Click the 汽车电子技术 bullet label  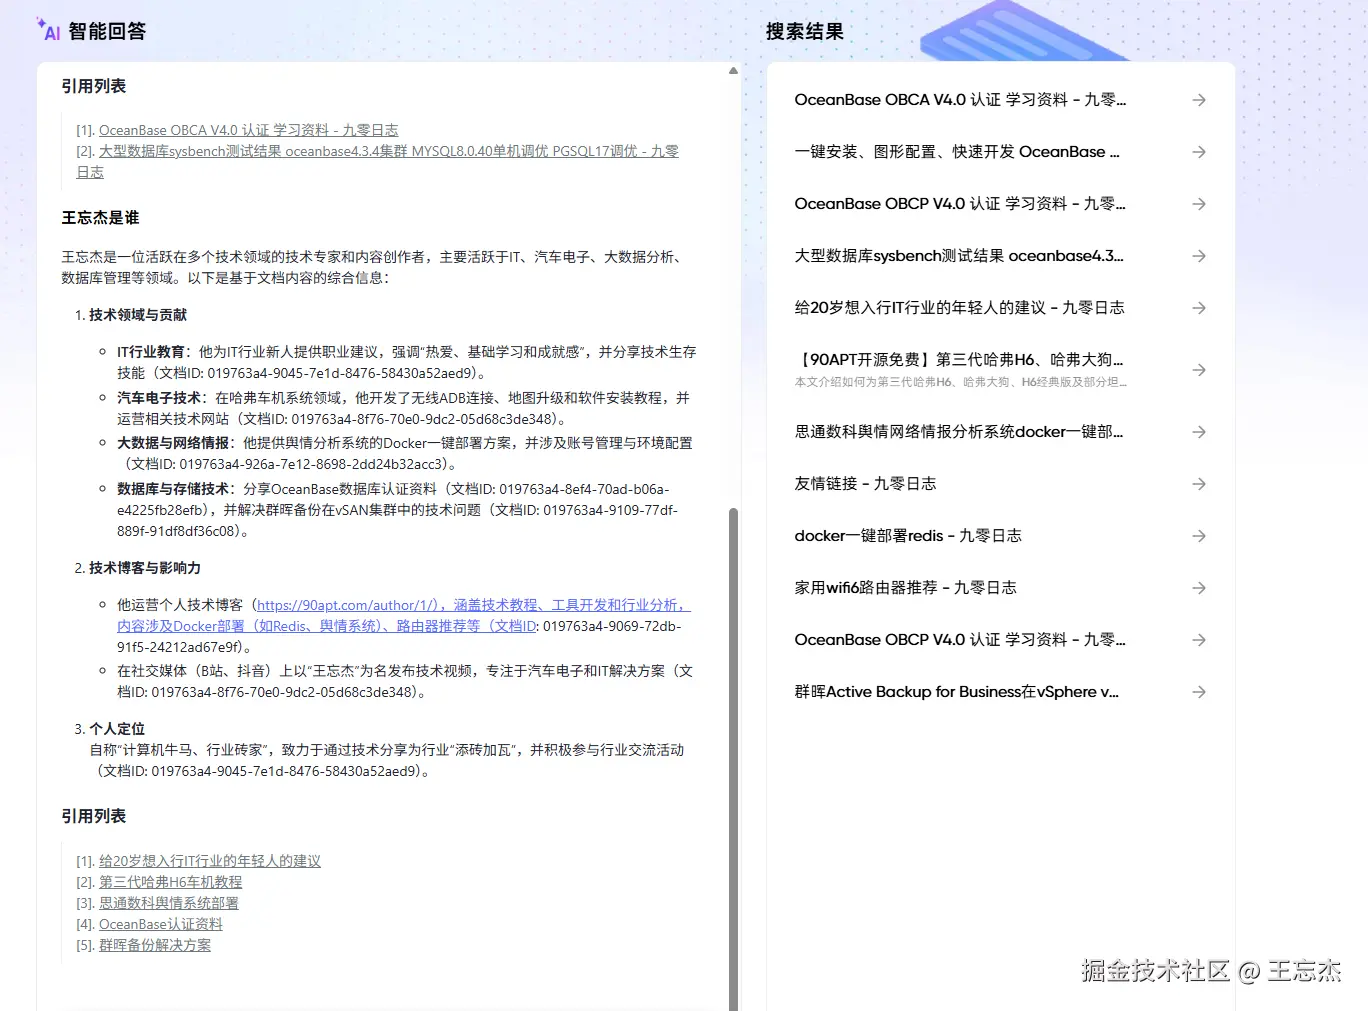click(159, 398)
